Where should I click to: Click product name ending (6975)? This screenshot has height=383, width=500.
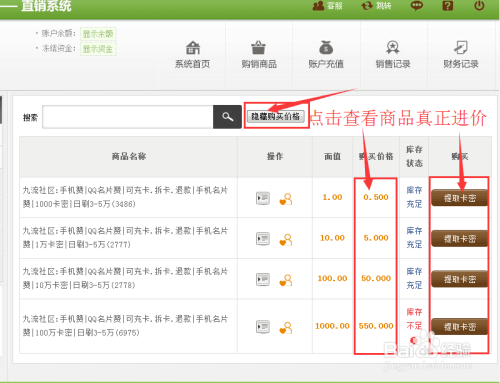point(125,326)
